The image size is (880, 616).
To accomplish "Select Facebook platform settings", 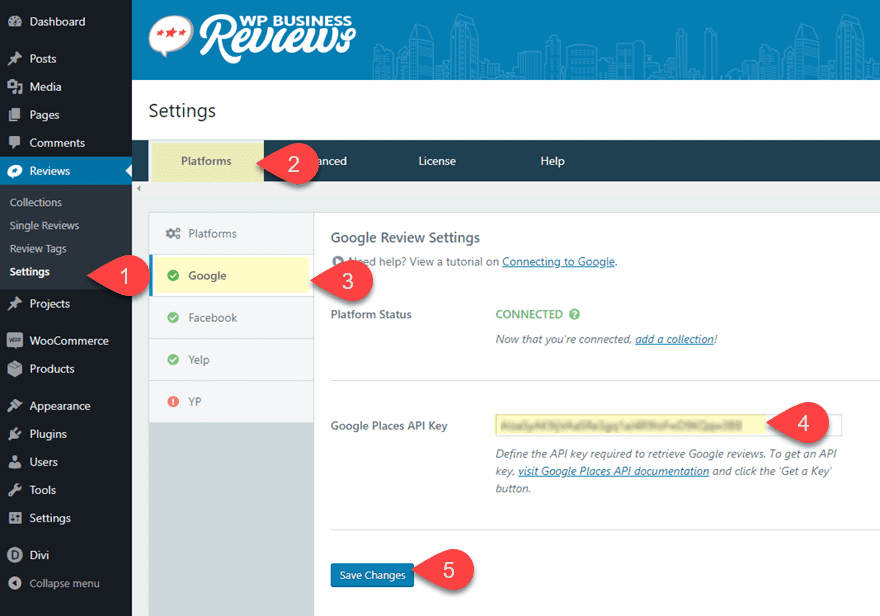I will 231,318.
